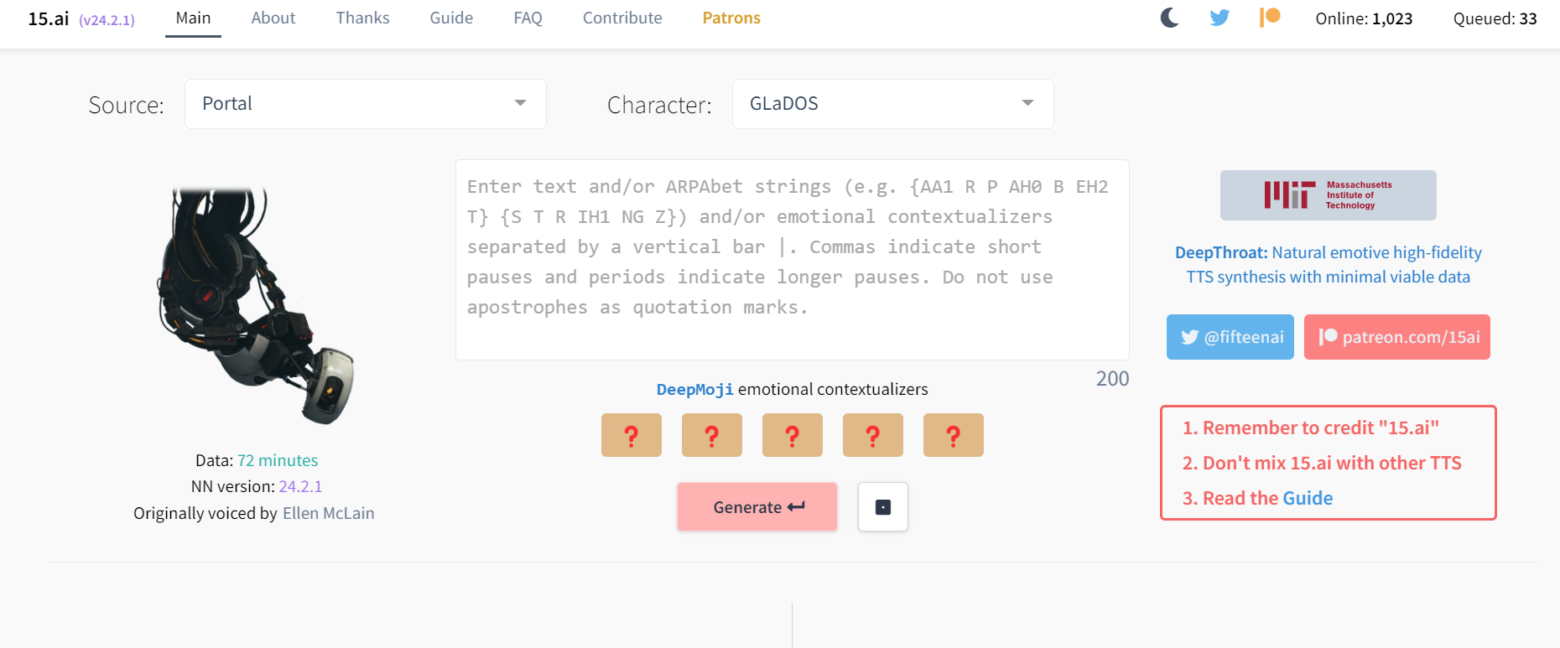Follow the Guide link in the reminders box
Screen dimensions: 1560x648
[x=1307, y=498]
